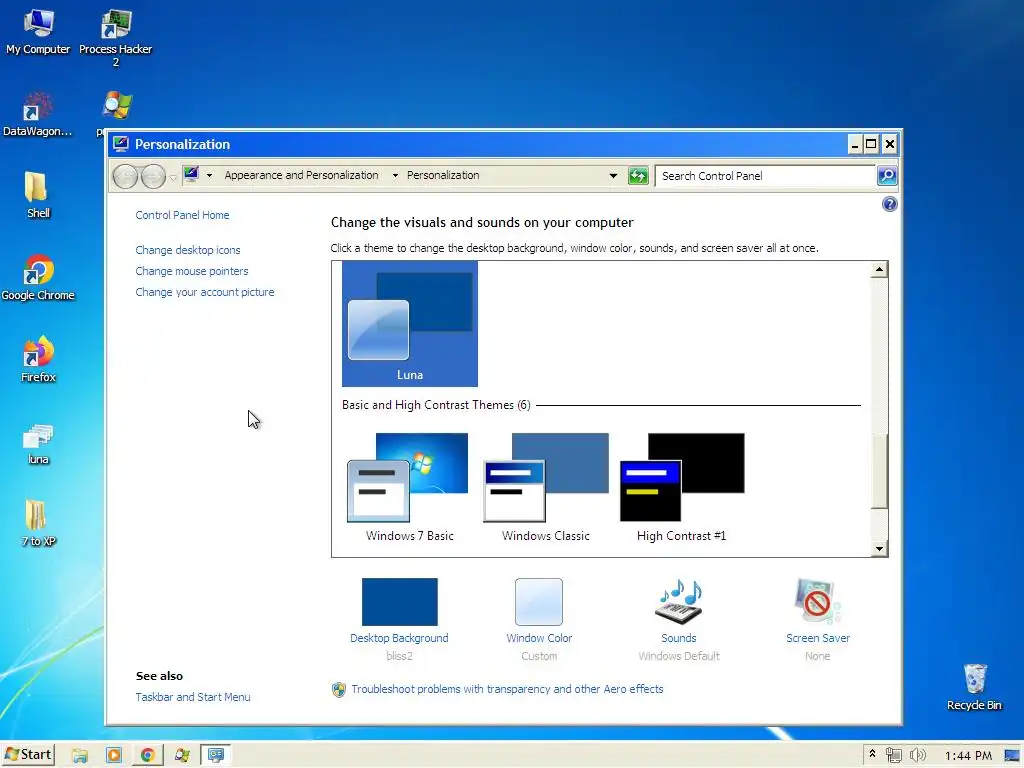Open help with the question mark icon

coord(889,204)
